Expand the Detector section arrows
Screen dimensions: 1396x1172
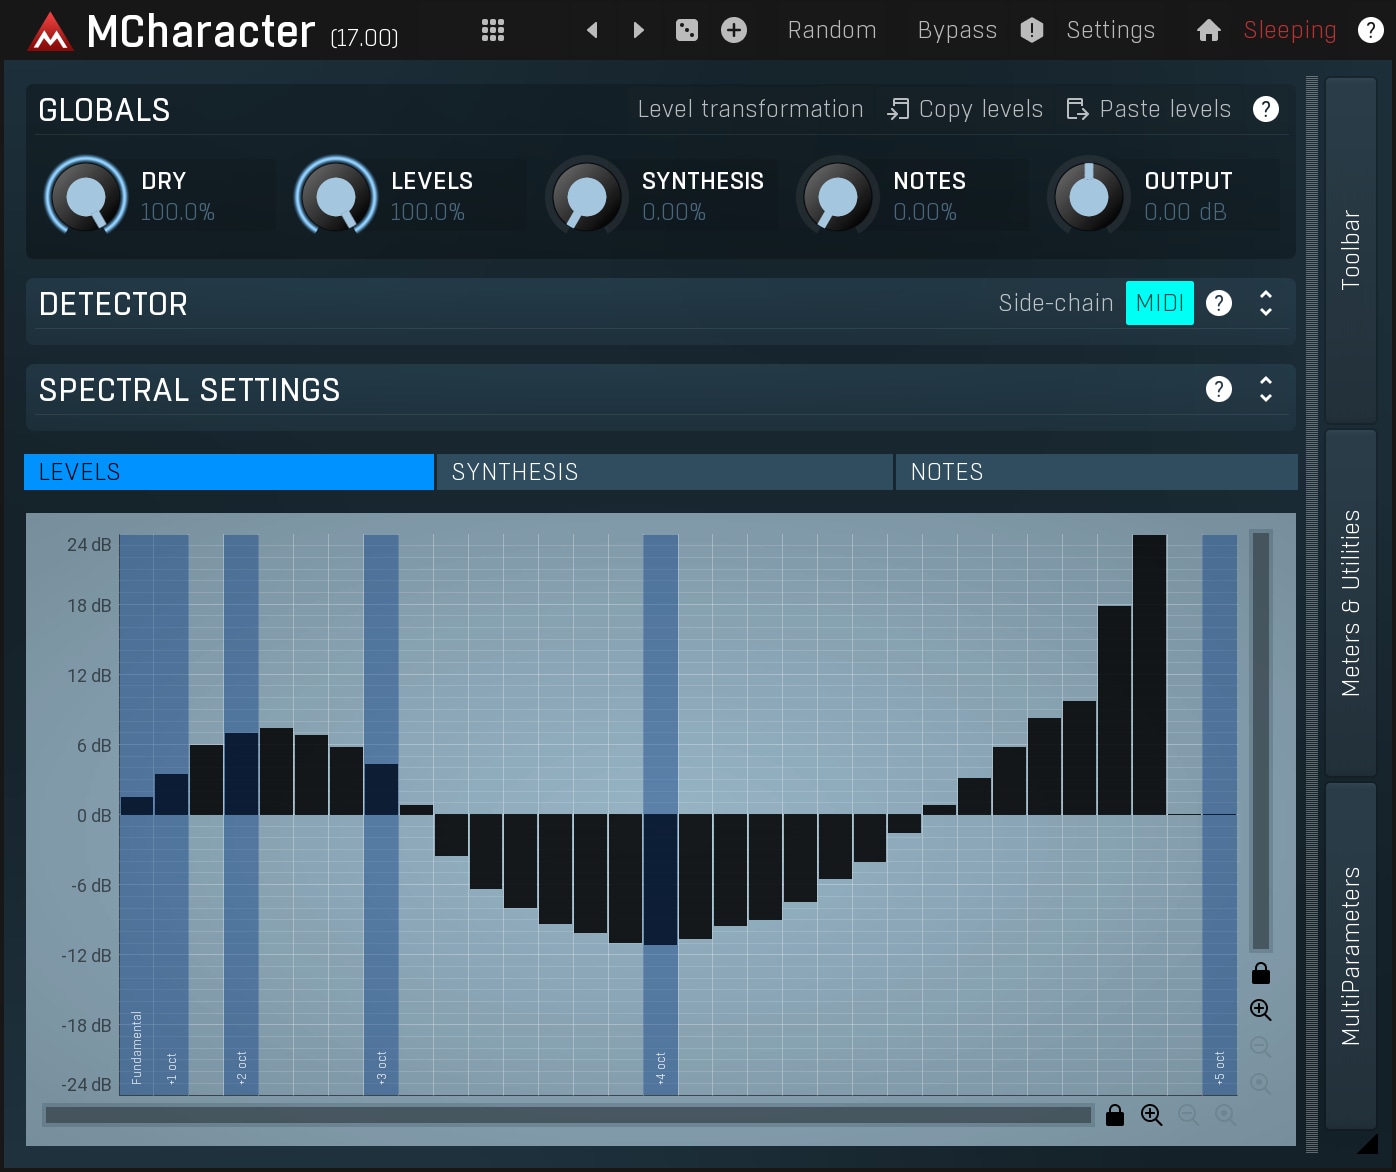click(1266, 303)
